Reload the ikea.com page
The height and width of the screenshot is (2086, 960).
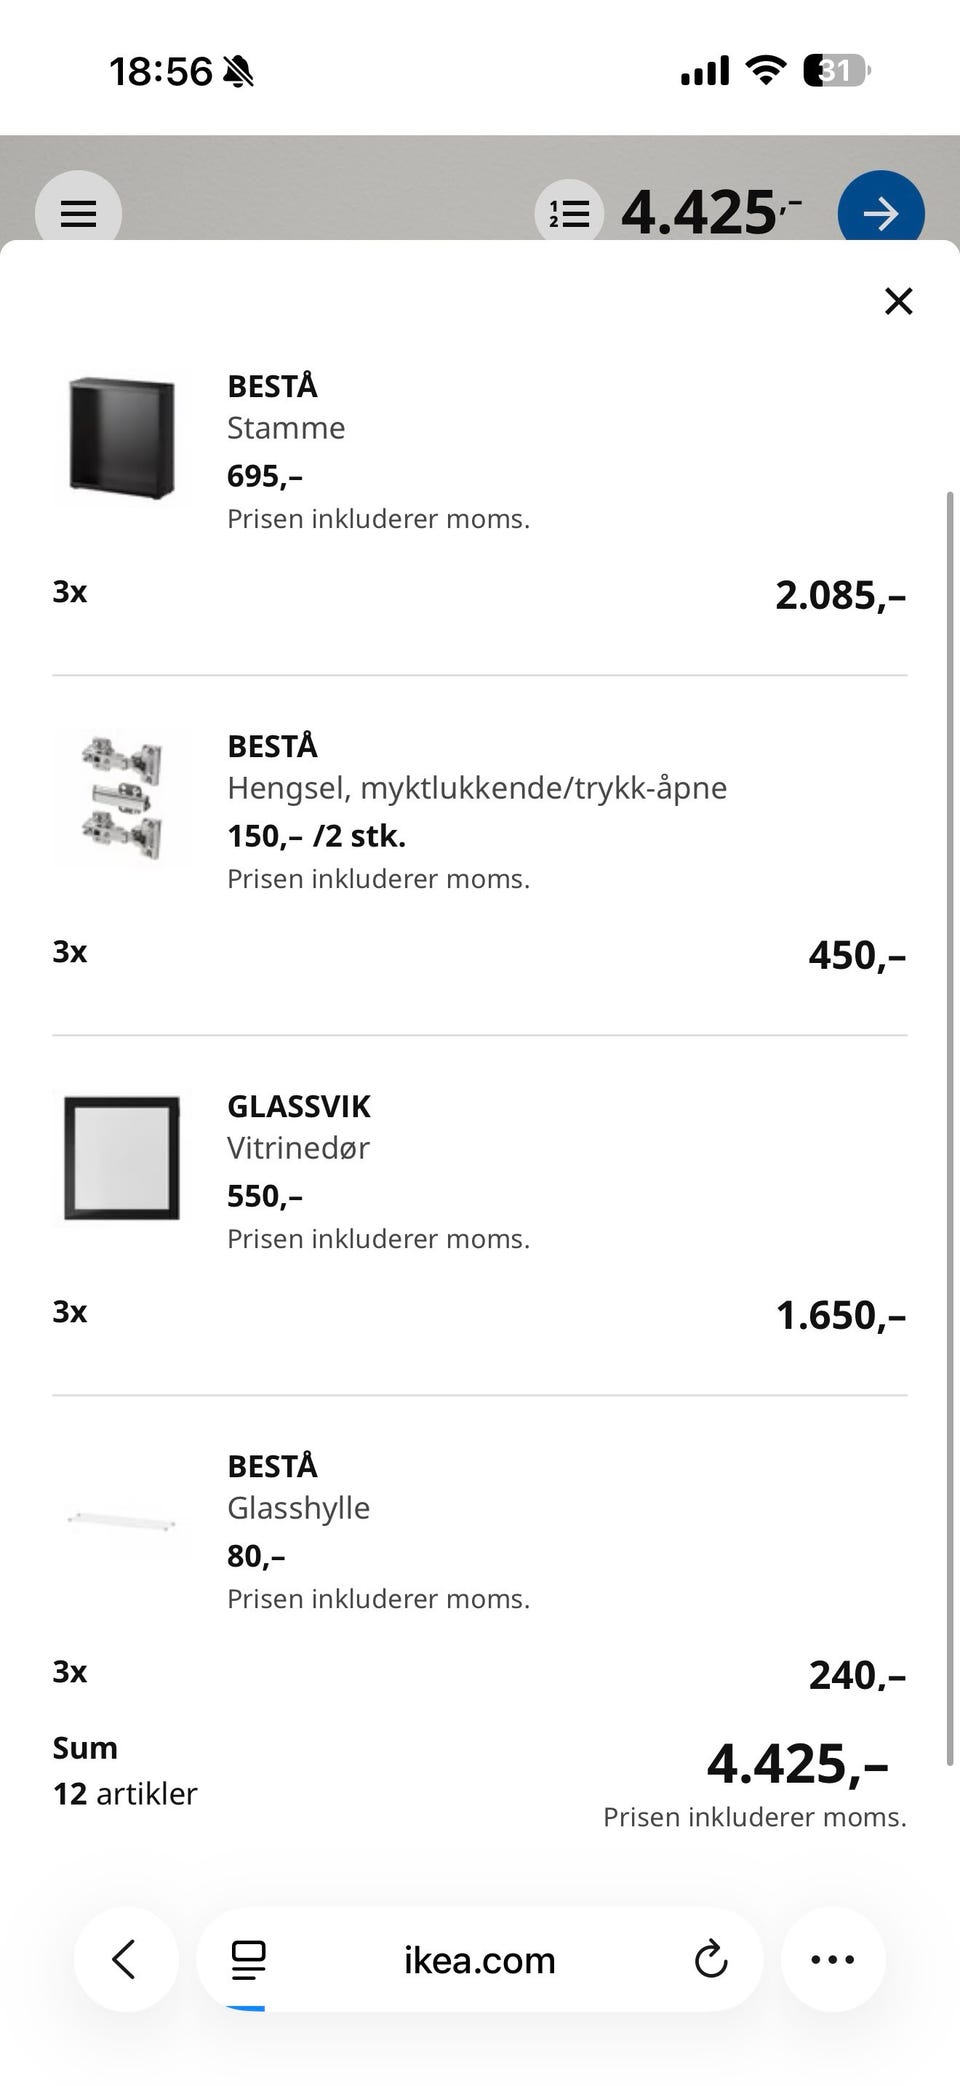(710, 1959)
